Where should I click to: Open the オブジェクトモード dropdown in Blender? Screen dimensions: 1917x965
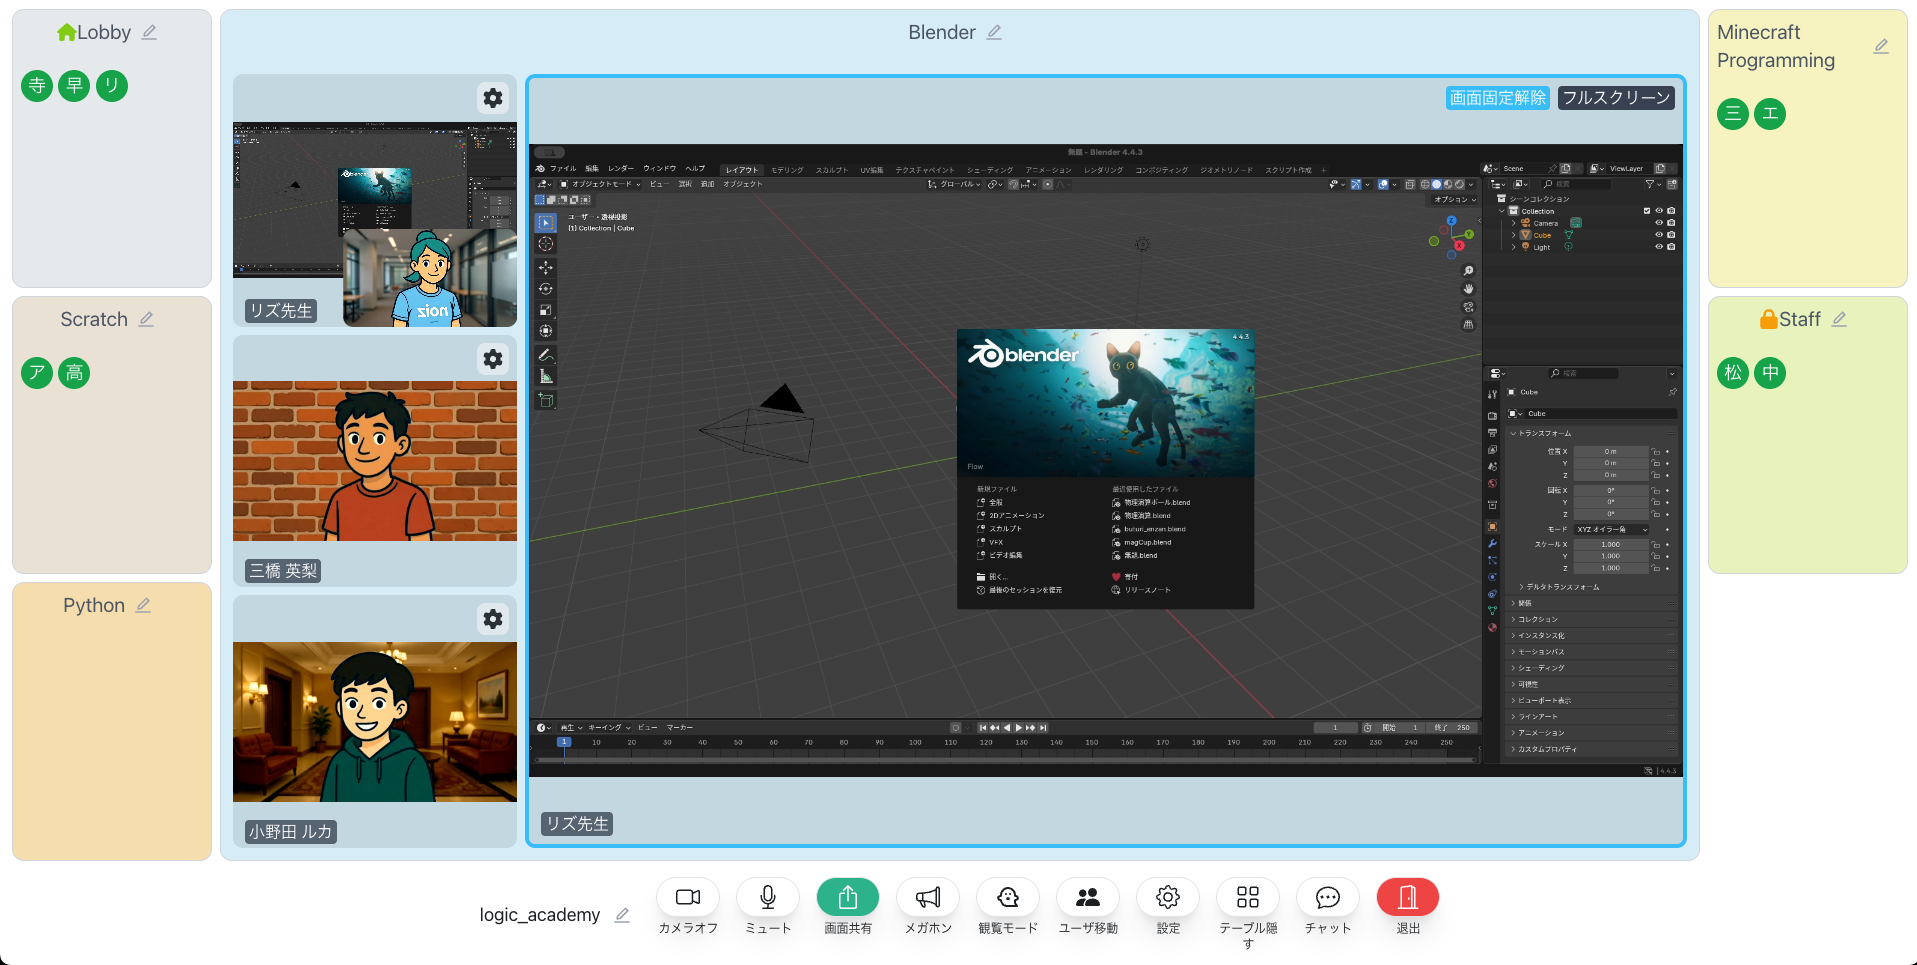pos(601,184)
